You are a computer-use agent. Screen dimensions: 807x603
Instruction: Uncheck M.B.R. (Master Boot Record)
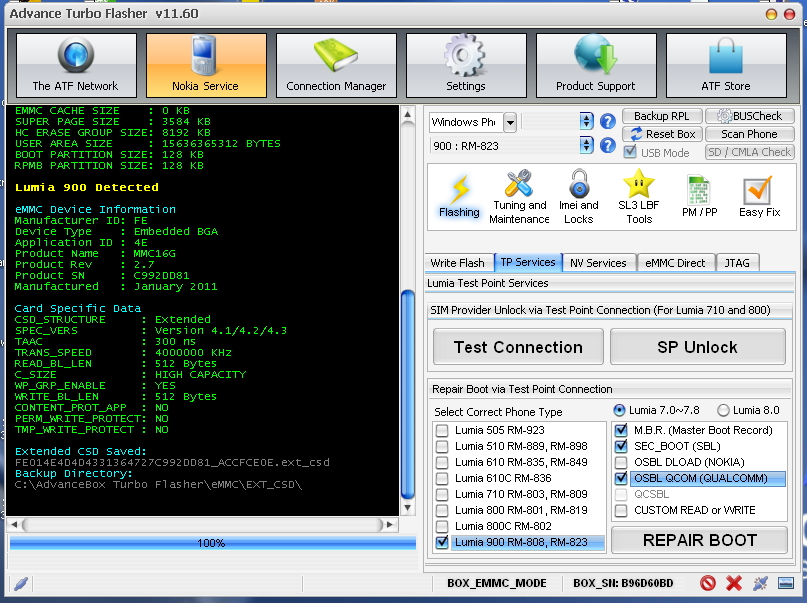point(621,430)
